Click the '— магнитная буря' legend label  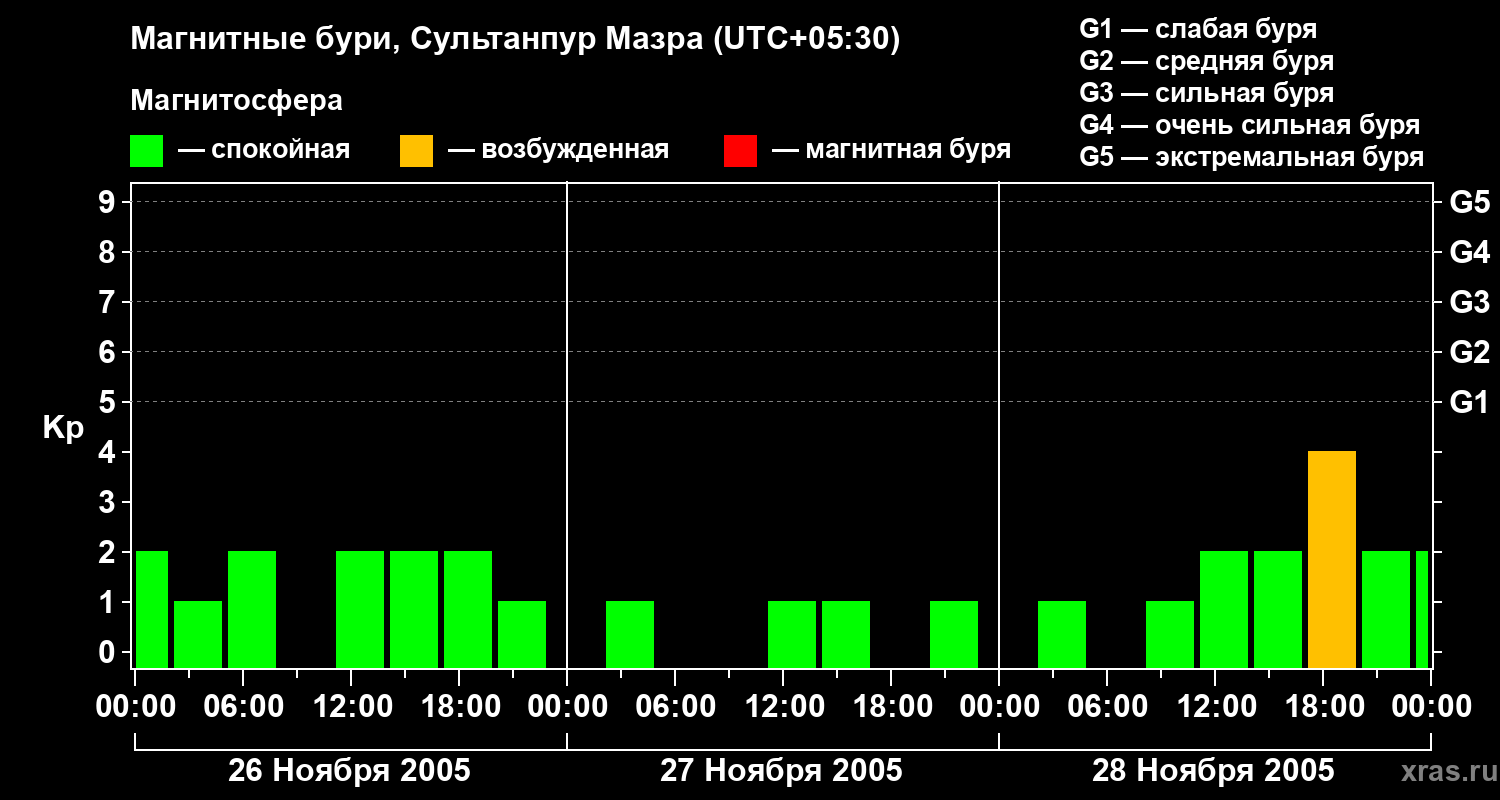(x=891, y=151)
